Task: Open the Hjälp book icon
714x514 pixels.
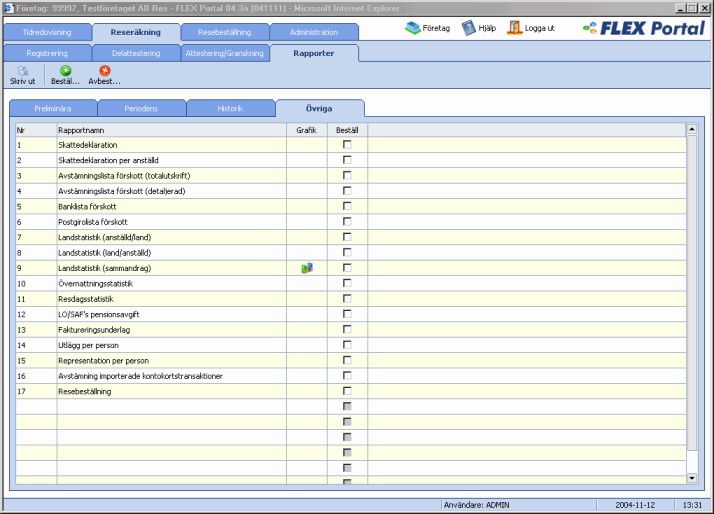Action: 469,28
